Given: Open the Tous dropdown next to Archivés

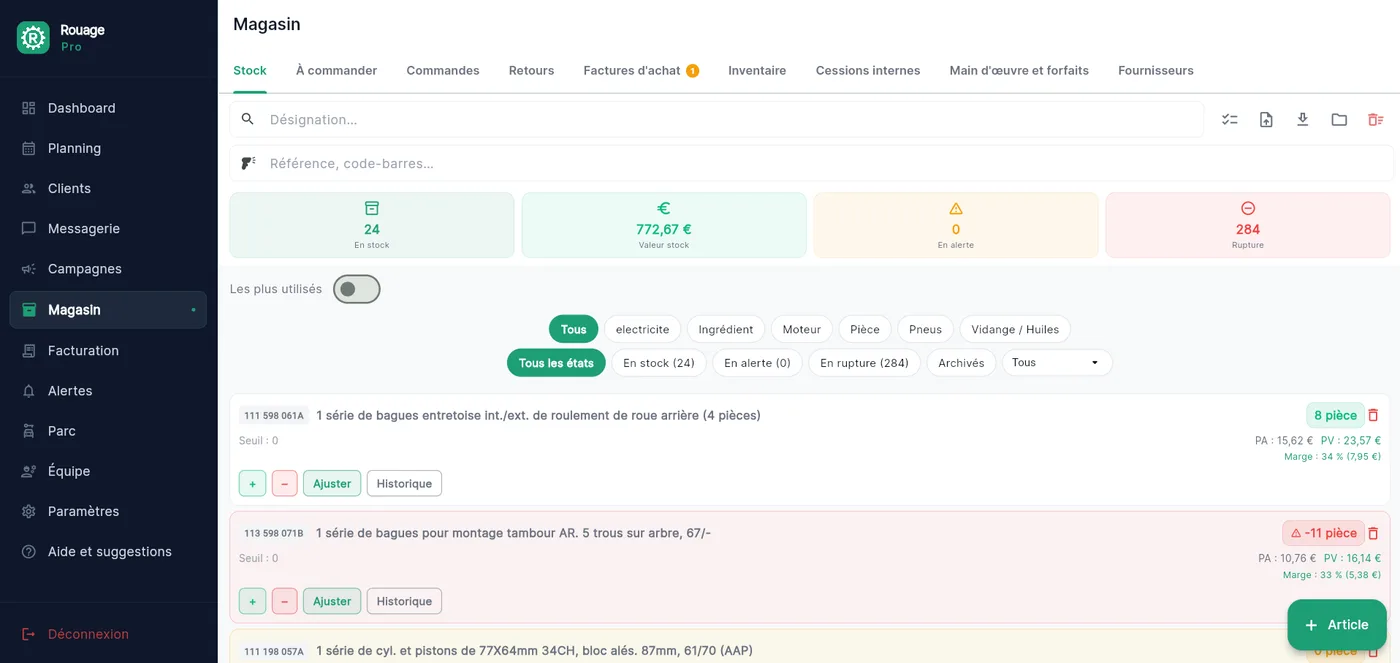Looking at the screenshot, I should pos(1057,362).
